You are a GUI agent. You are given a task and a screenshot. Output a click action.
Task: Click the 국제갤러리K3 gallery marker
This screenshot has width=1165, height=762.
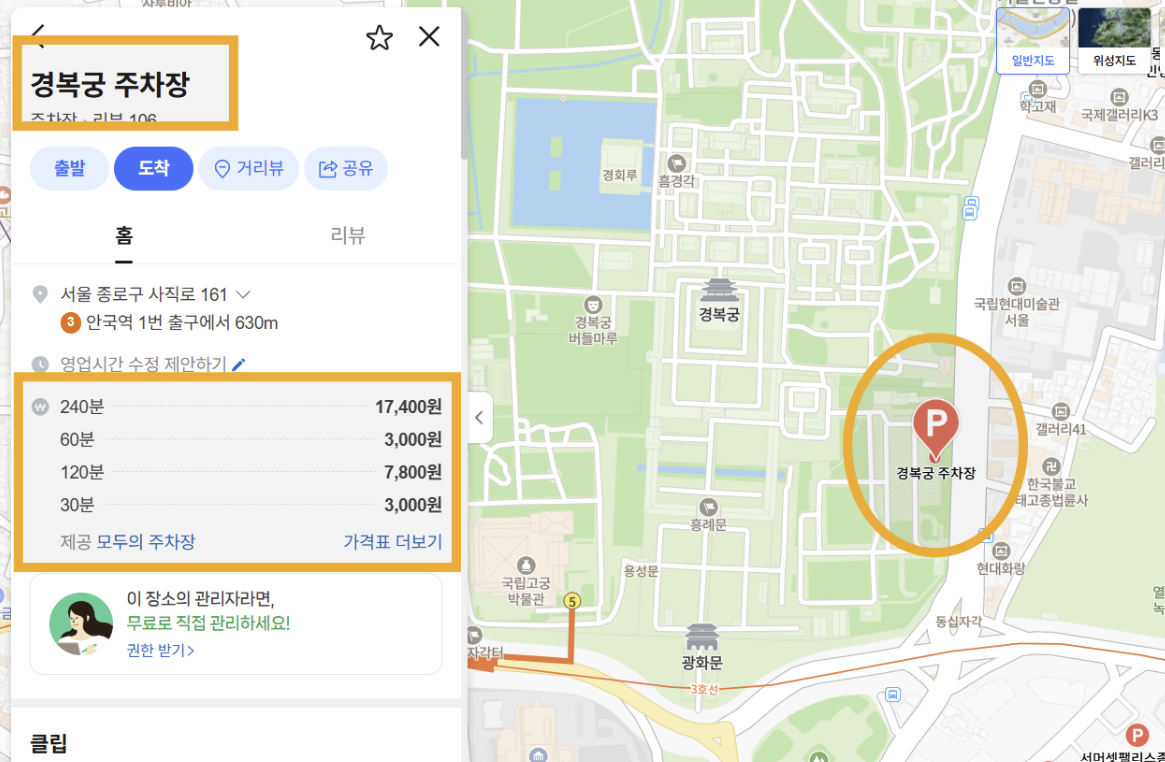click(x=1119, y=97)
